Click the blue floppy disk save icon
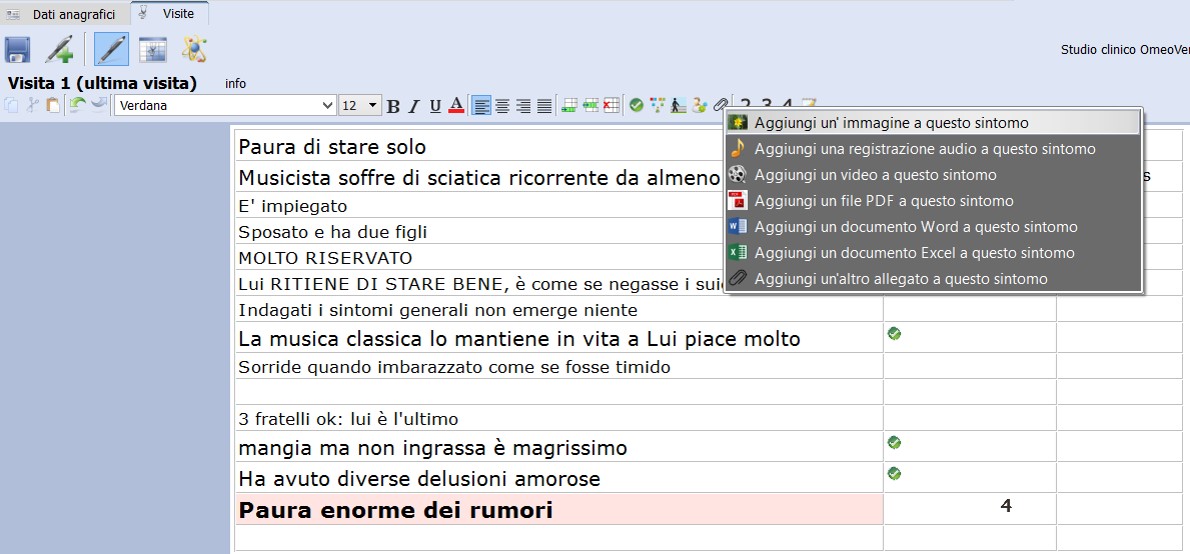This screenshot has height=554, width=1190. pyautogui.click(x=18, y=49)
